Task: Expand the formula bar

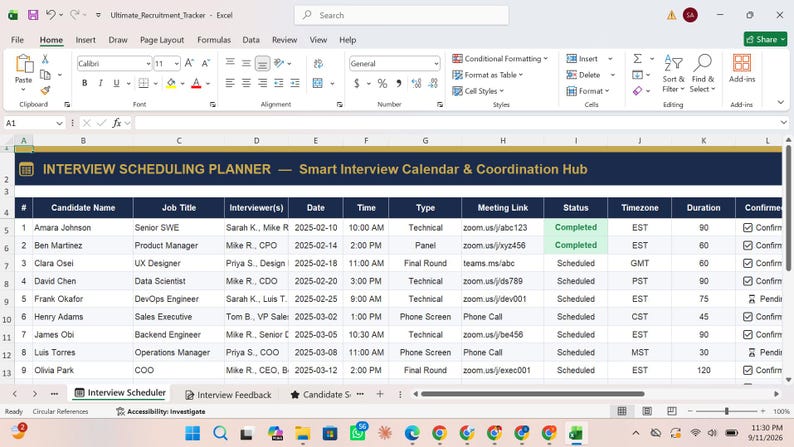Action: [x=783, y=123]
